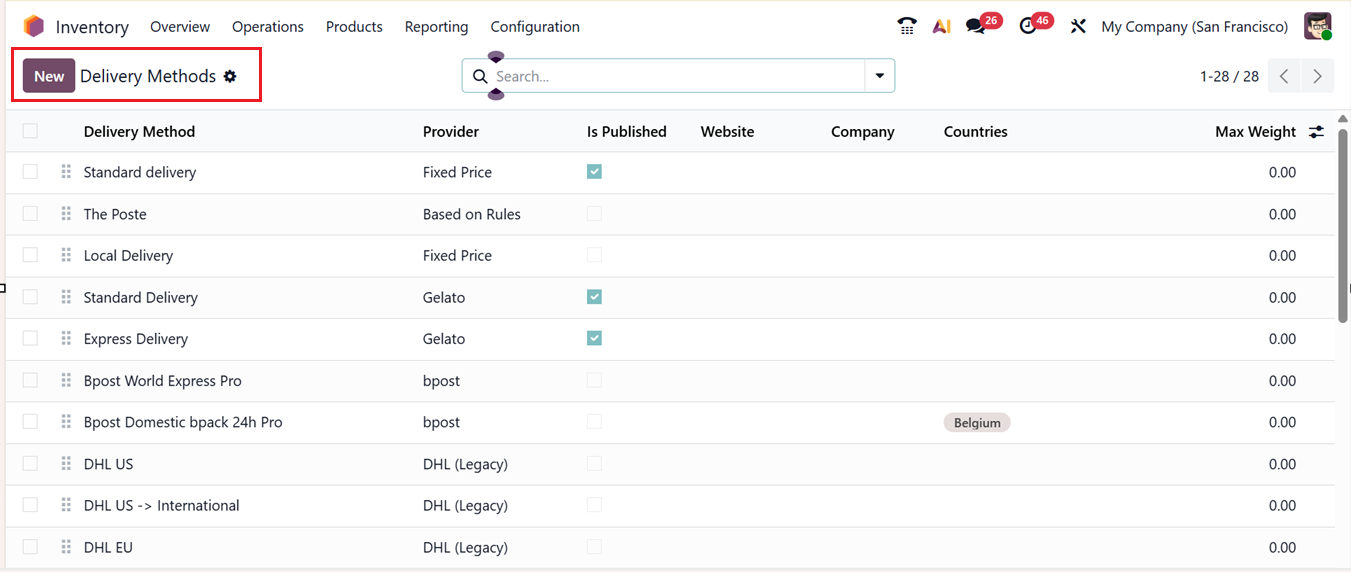Click the drag handle for DHL EU
1351x572 pixels.
(66, 547)
